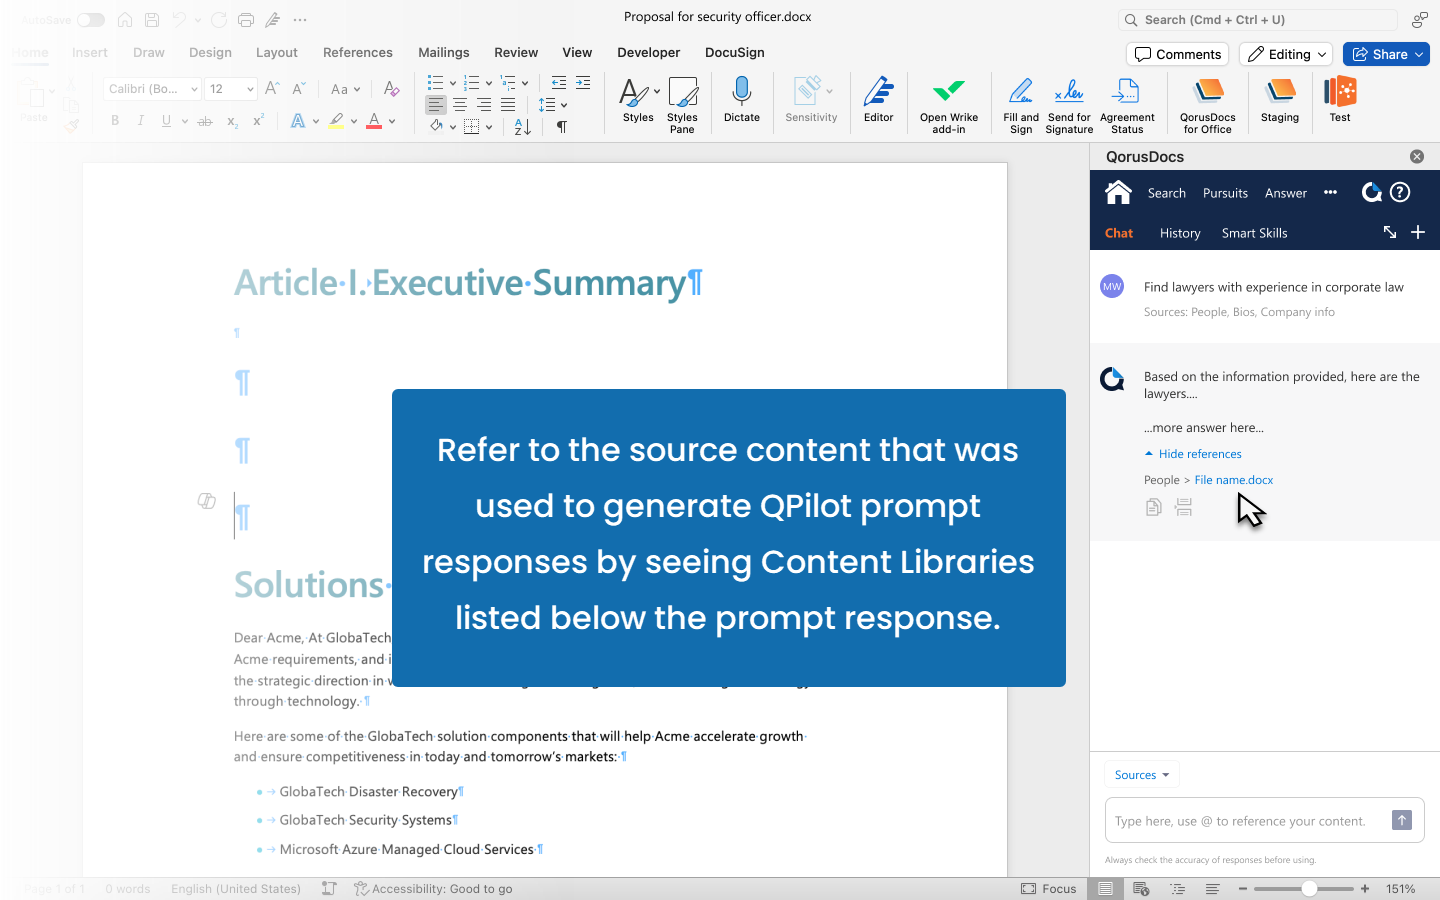Send the chat prompt
This screenshot has height=900, width=1440.
[x=1402, y=820]
